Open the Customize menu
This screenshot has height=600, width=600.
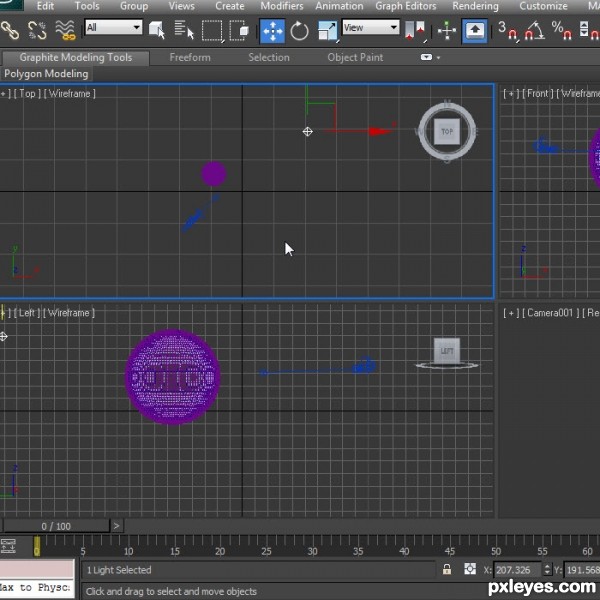pos(543,6)
